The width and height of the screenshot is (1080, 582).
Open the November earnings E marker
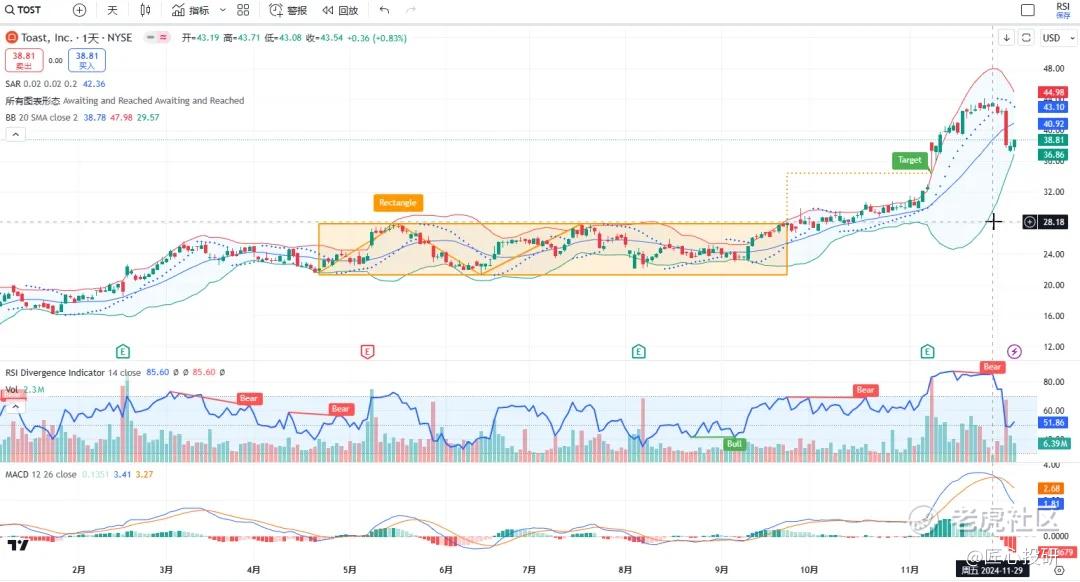(927, 352)
